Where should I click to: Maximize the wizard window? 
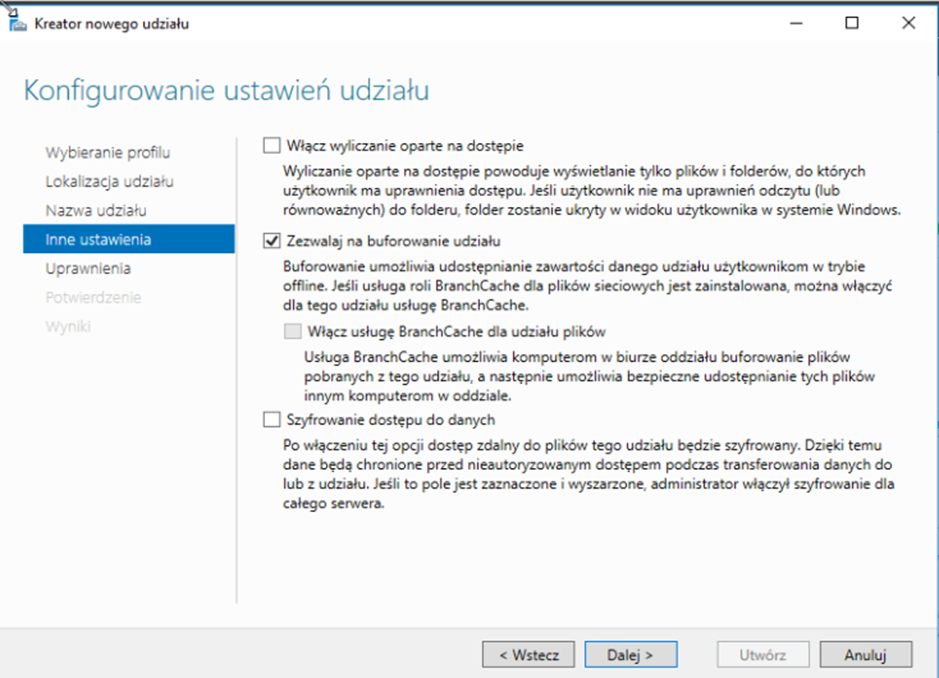coord(852,23)
